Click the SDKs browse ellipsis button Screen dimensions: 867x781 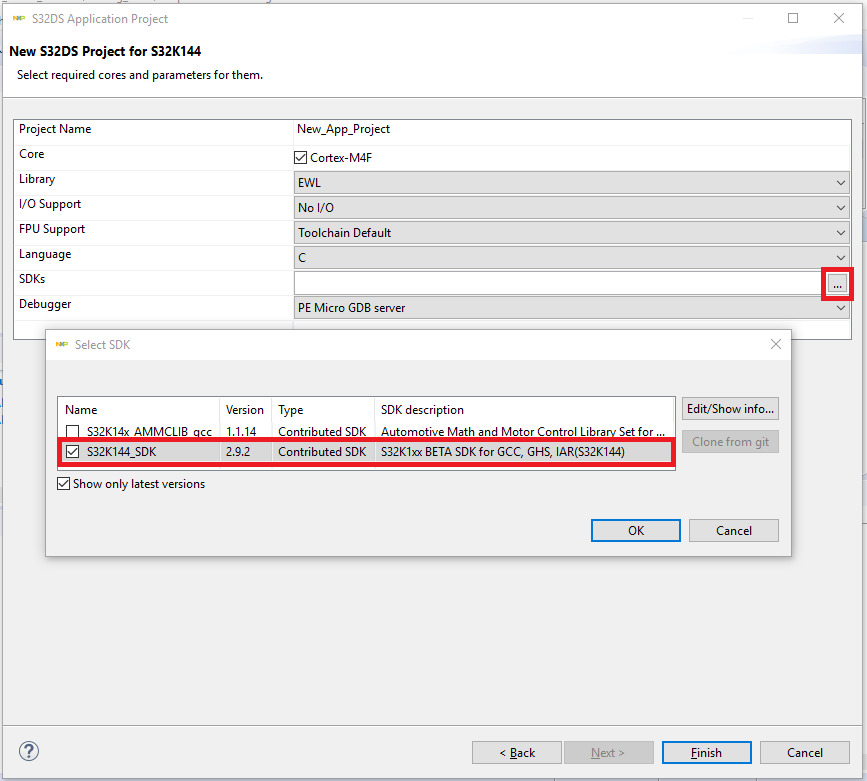coord(837,284)
